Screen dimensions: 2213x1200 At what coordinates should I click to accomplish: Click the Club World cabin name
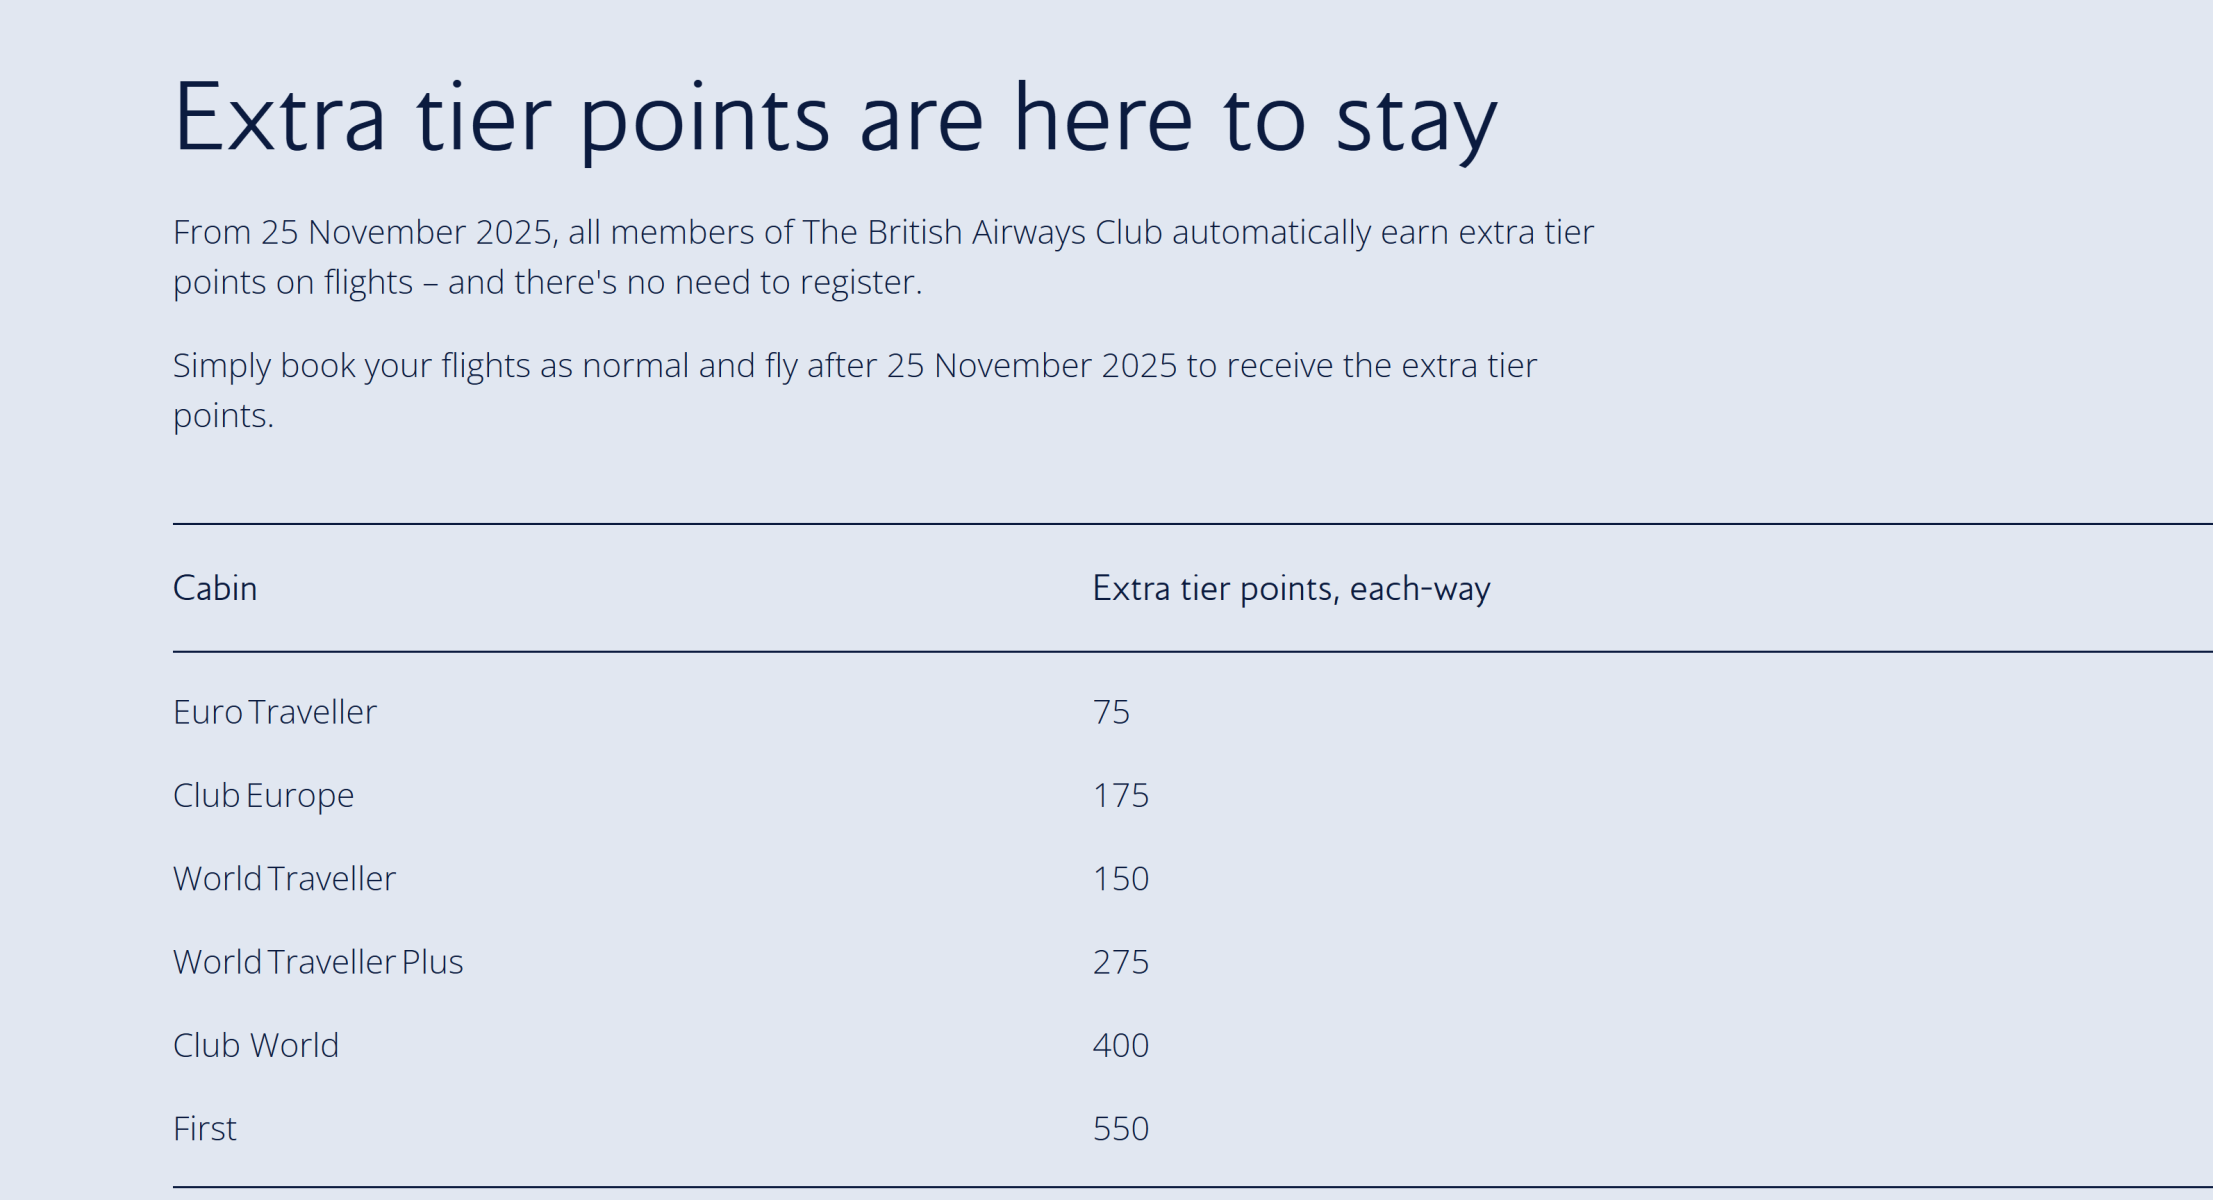pyautogui.click(x=256, y=1045)
